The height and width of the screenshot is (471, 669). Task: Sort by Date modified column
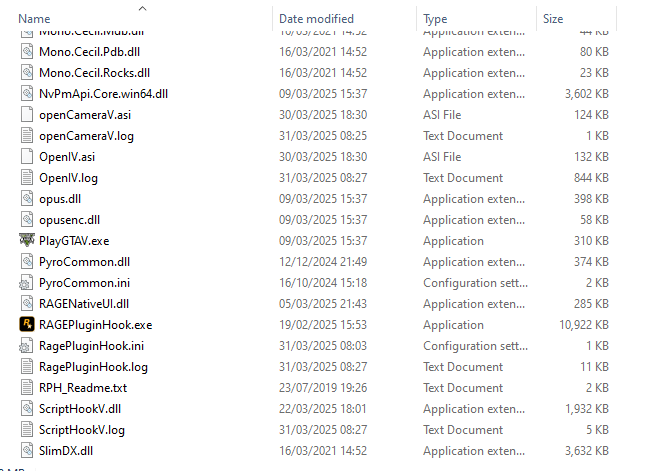[x=316, y=18]
